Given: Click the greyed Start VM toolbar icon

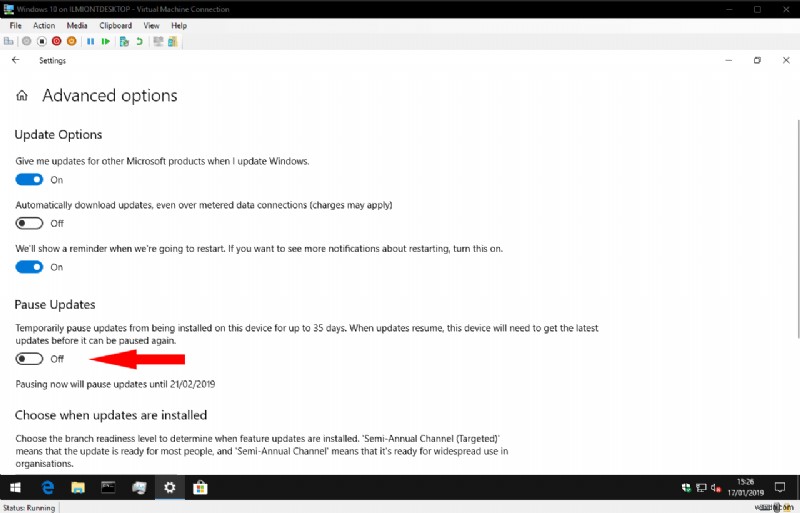Looking at the screenshot, I should (x=27, y=41).
